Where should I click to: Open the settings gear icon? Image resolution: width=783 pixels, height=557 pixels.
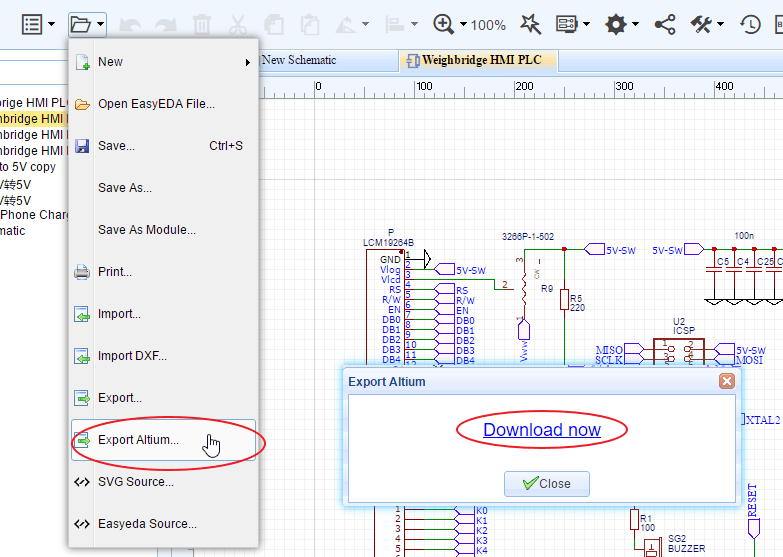click(x=616, y=24)
